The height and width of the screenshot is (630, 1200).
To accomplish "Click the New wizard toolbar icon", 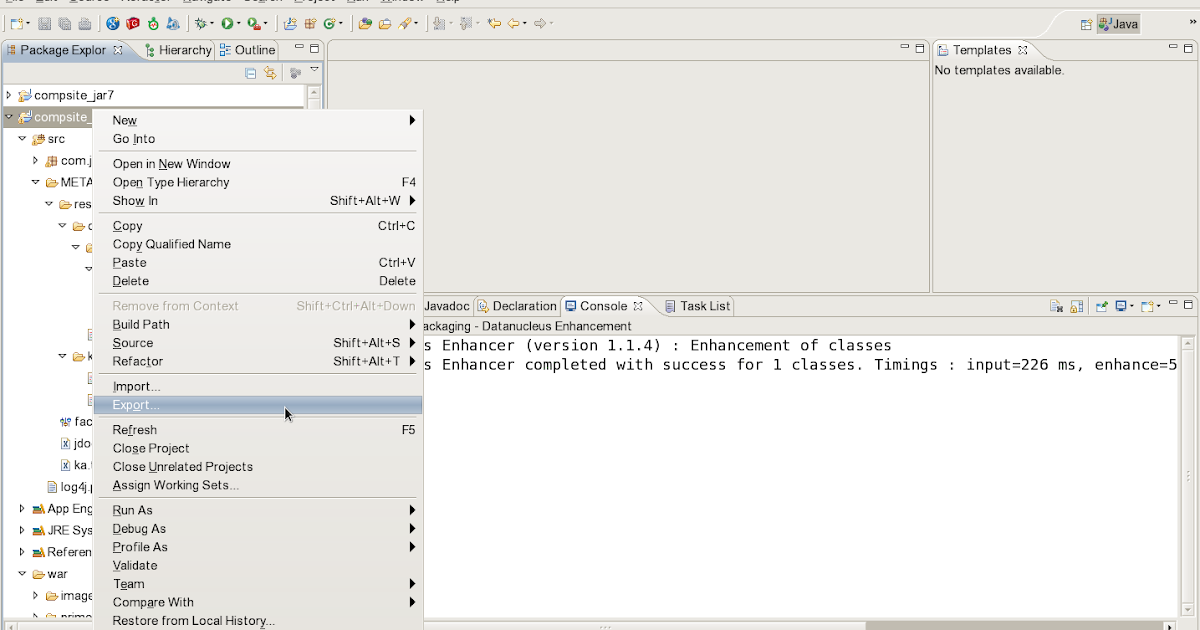I will pyautogui.click(x=17, y=23).
